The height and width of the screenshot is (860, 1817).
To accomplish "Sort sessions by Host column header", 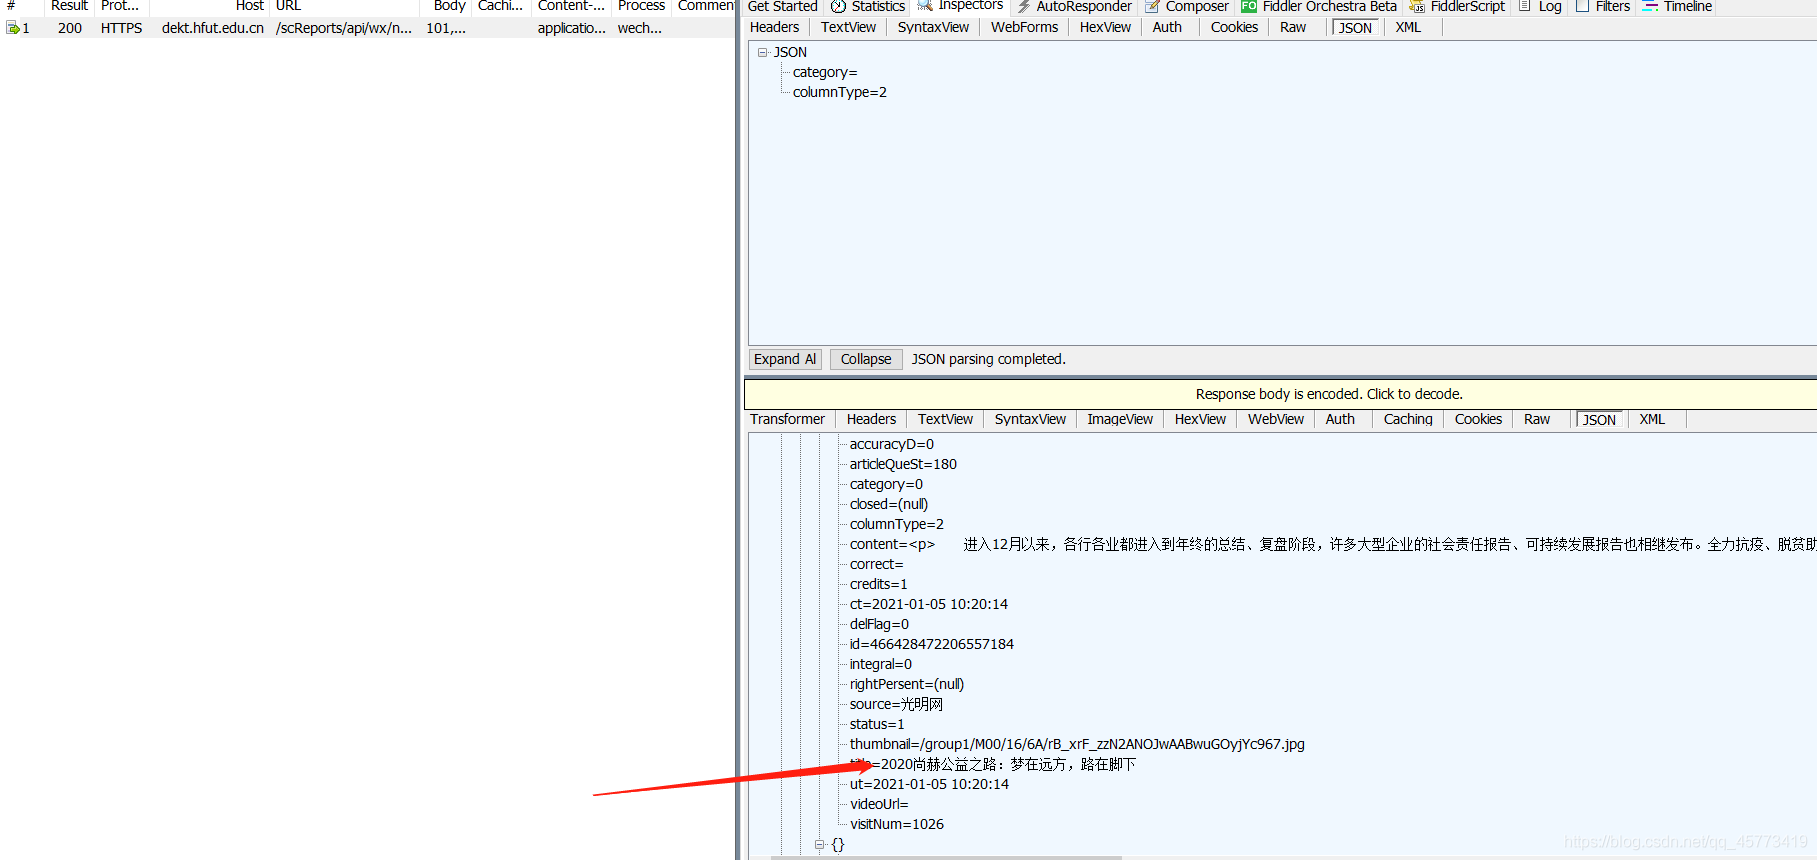I will click(x=209, y=6).
